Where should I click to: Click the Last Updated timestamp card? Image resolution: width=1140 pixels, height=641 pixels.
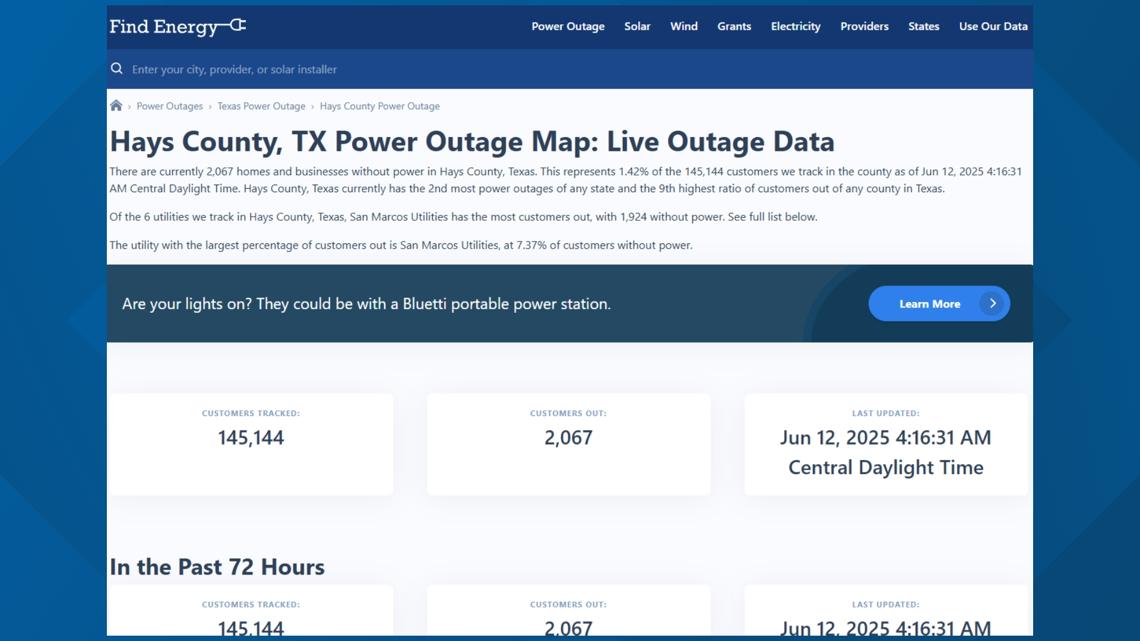pos(886,445)
